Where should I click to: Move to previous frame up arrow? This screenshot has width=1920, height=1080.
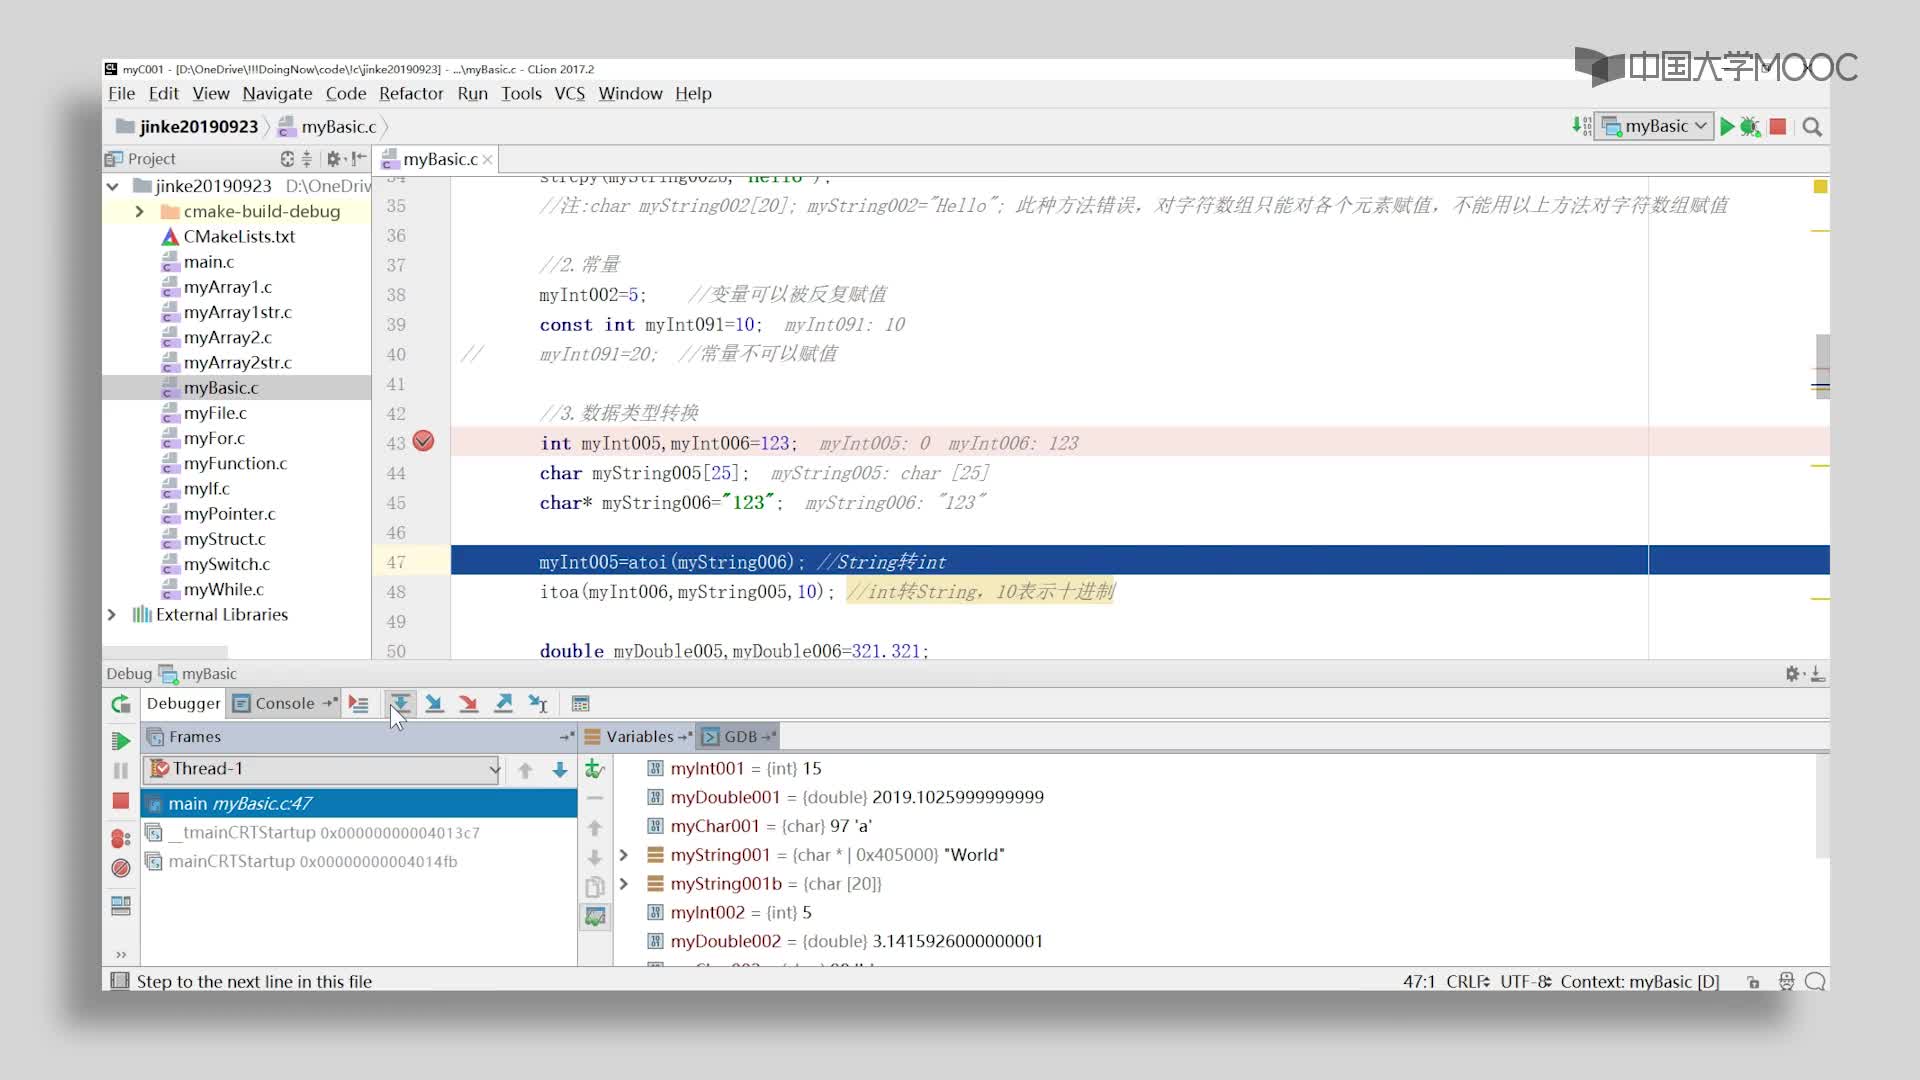pyautogui.click(x=525, y=770)
